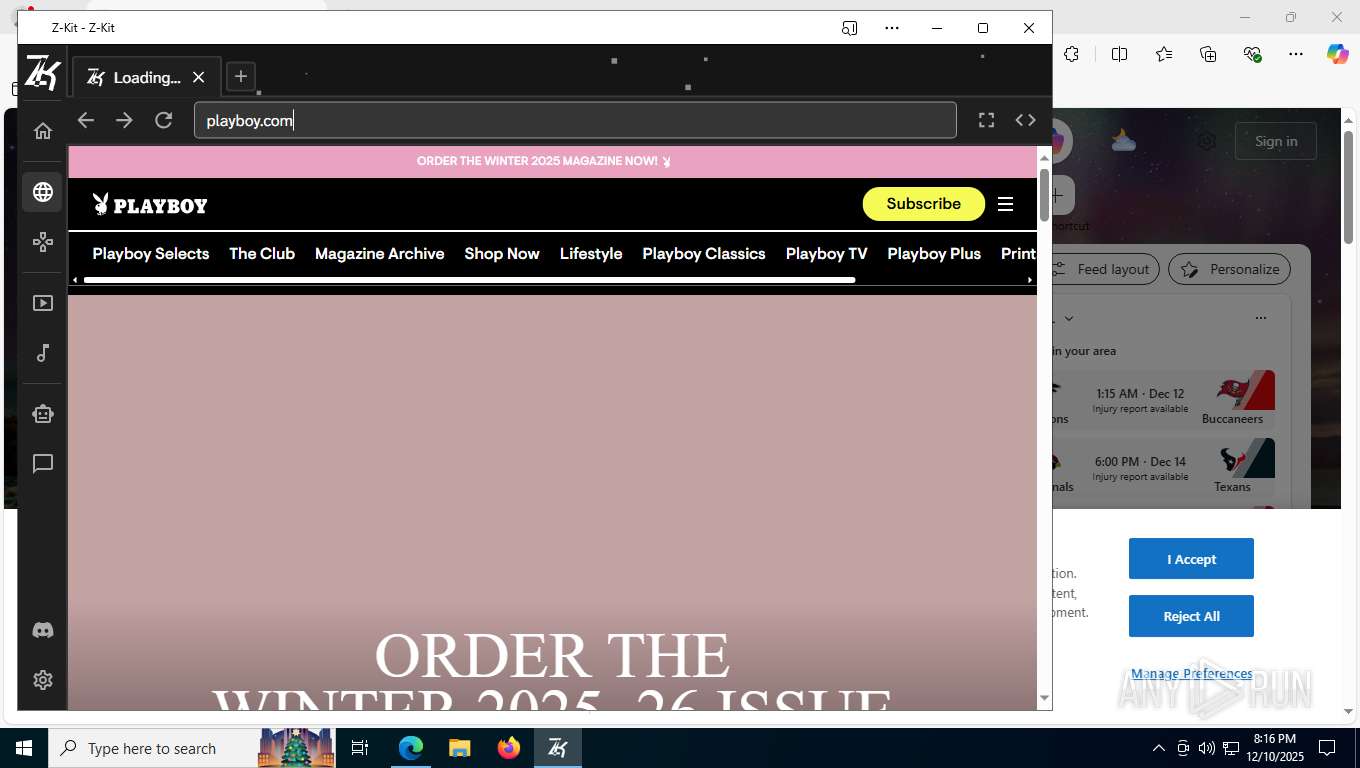Select the Loading... tab
The width and height of the screenshot is (1360, 768).
(x=146, y=77)
